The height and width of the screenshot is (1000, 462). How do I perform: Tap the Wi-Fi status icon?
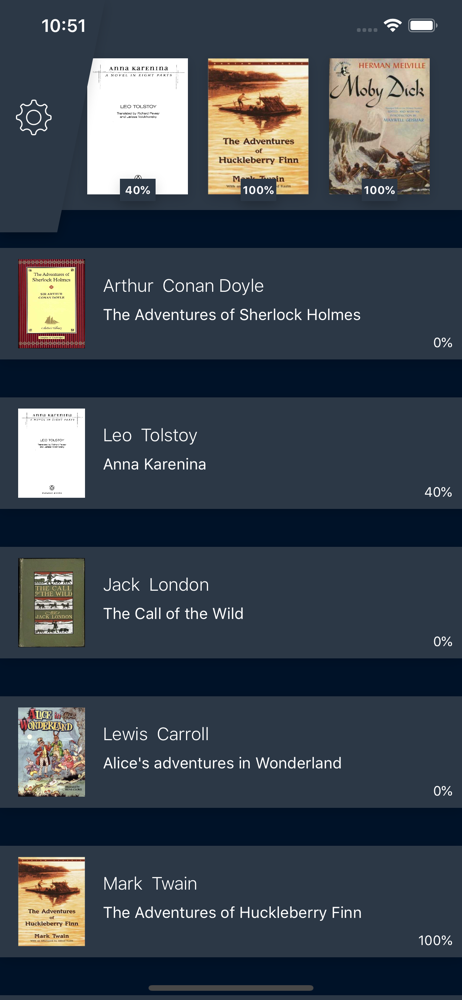click(x=392, y=26)
